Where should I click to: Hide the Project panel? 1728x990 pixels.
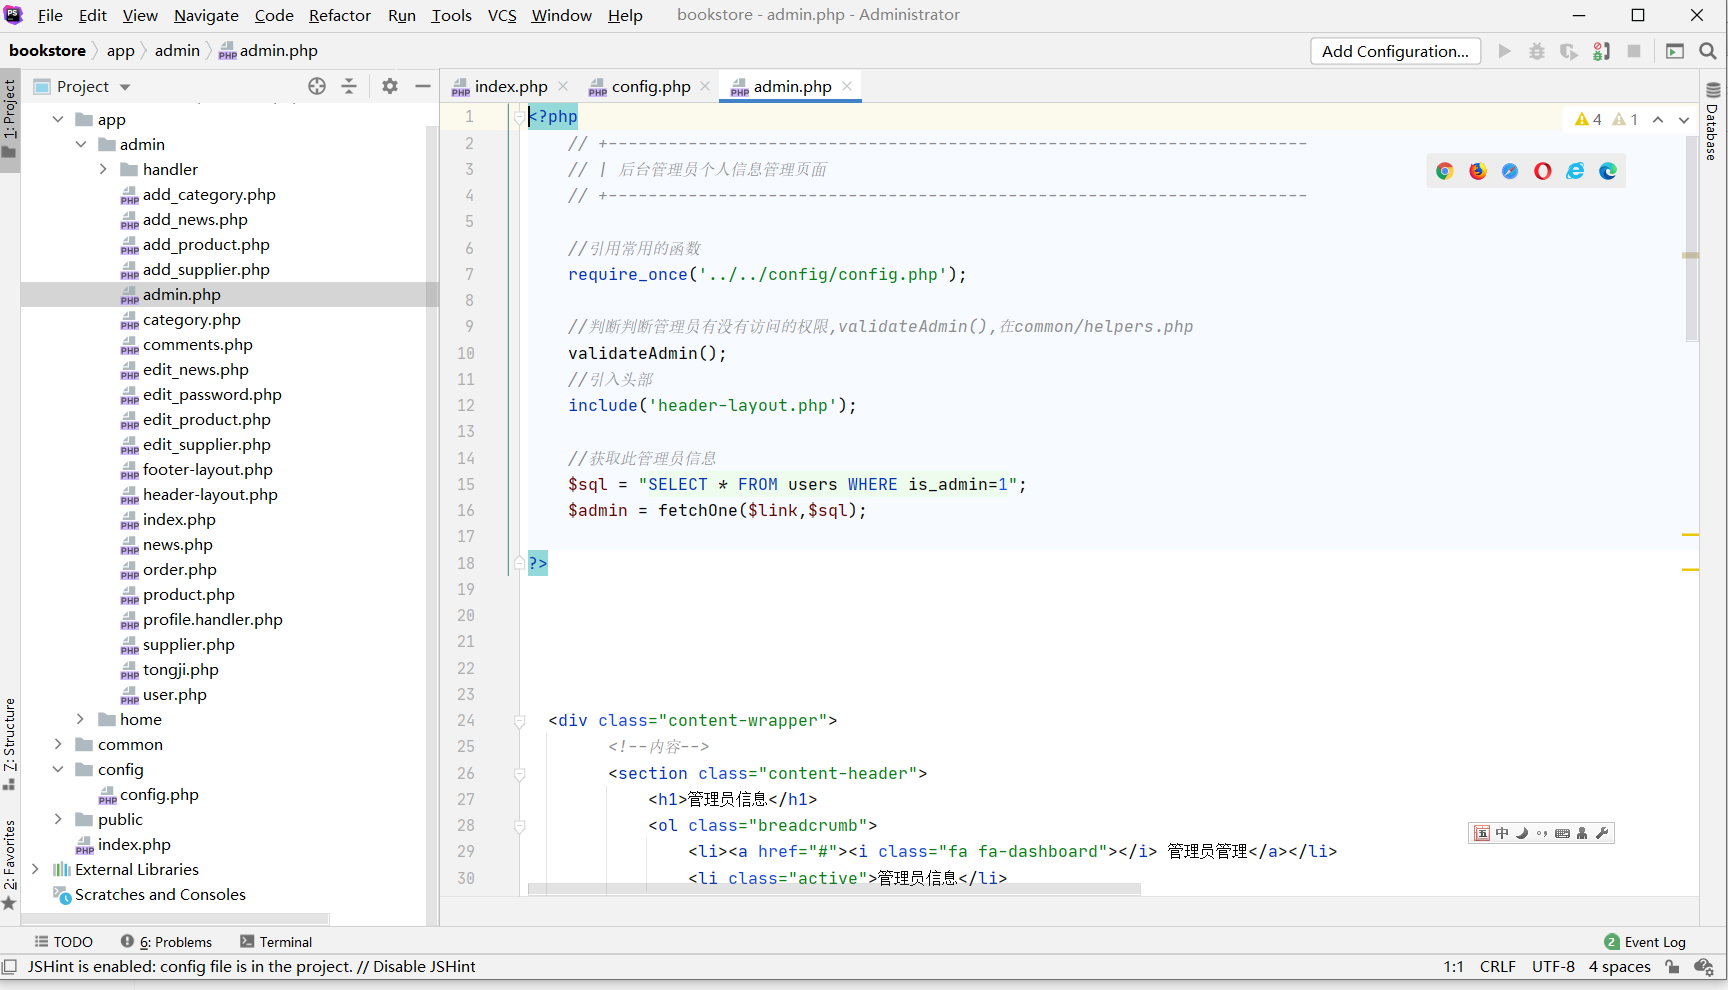tap(423, 86)
